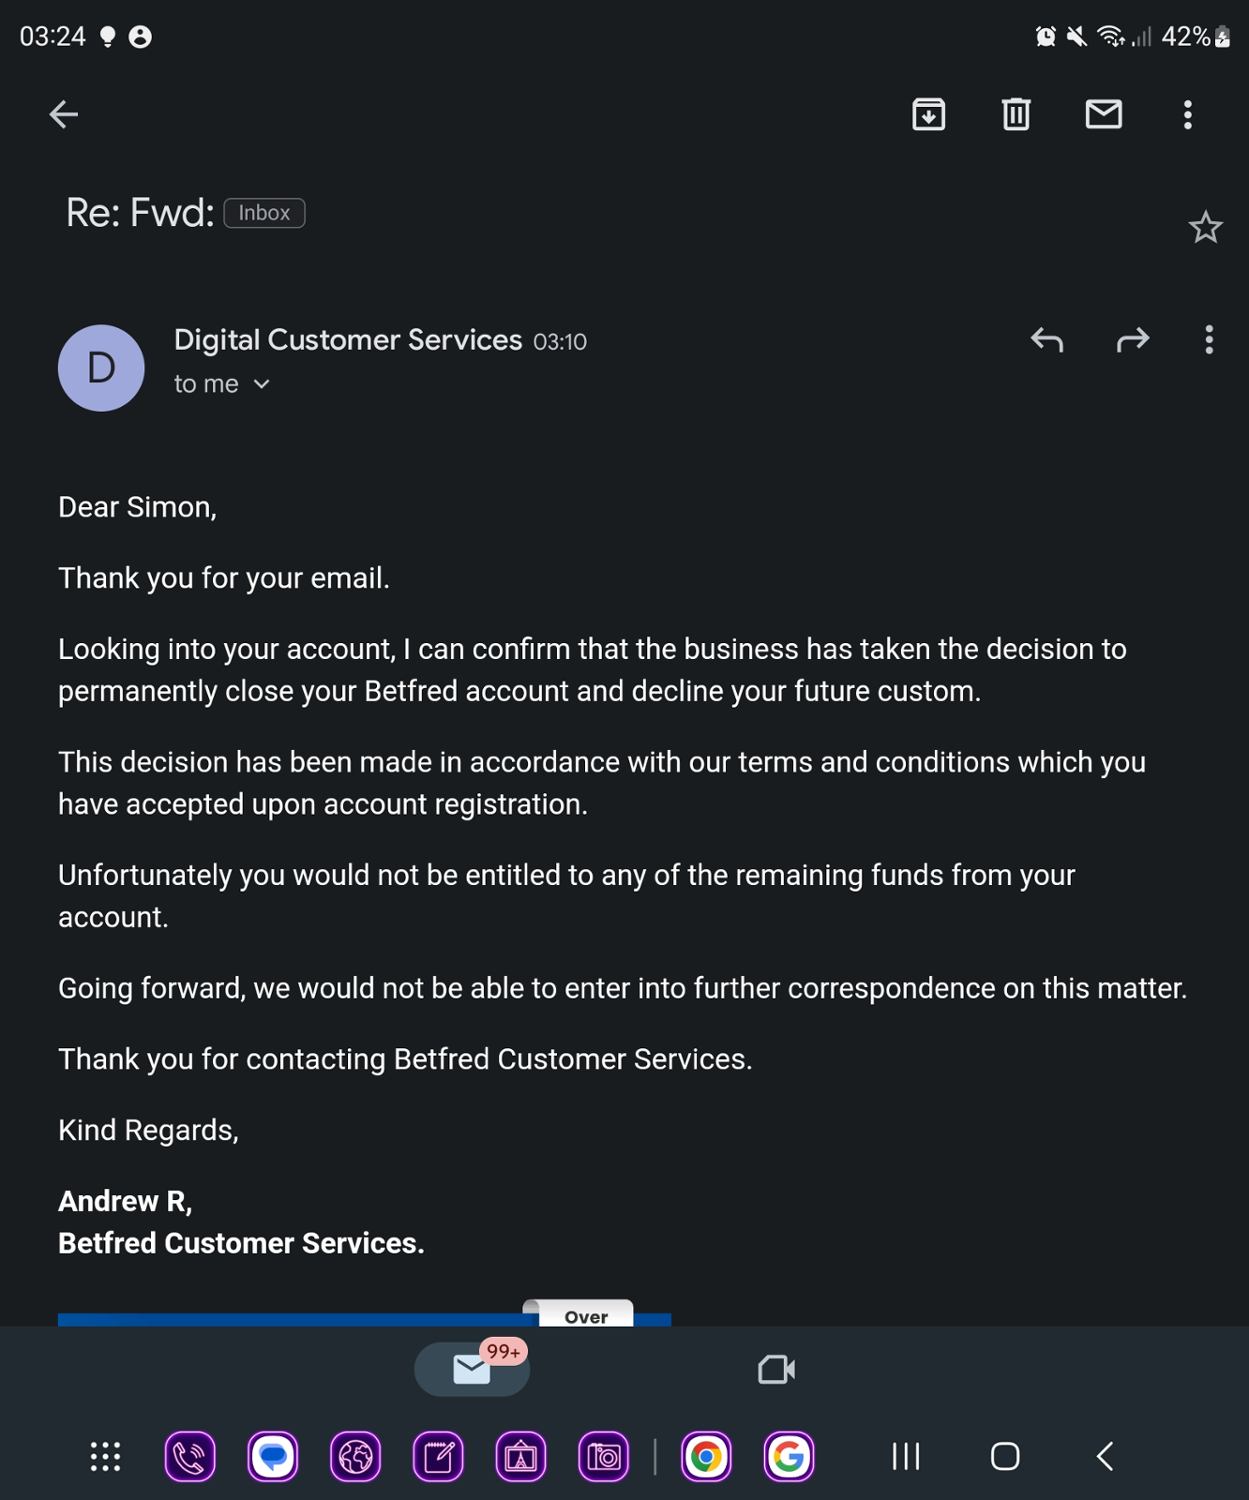Reply to Digital Customer Services
Screen dimensions: 1249x1500
click(x=1046, y=341)
